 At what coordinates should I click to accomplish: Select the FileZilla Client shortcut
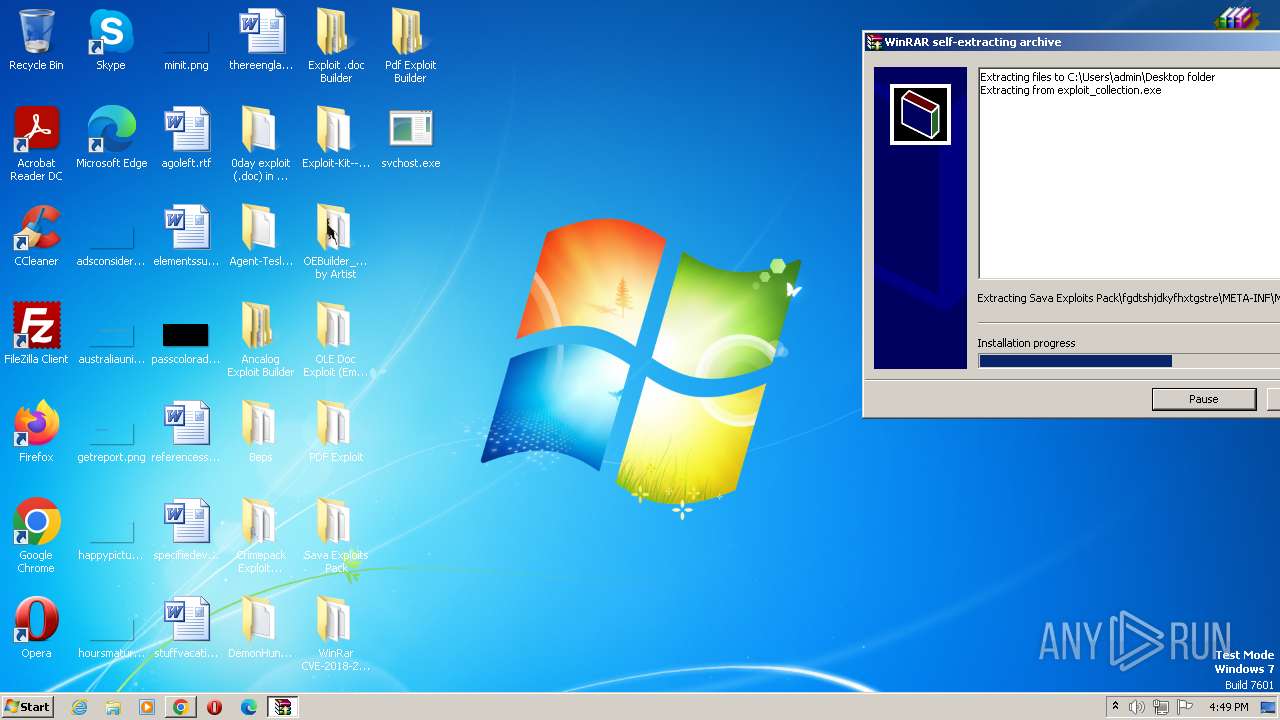point(36,334)
